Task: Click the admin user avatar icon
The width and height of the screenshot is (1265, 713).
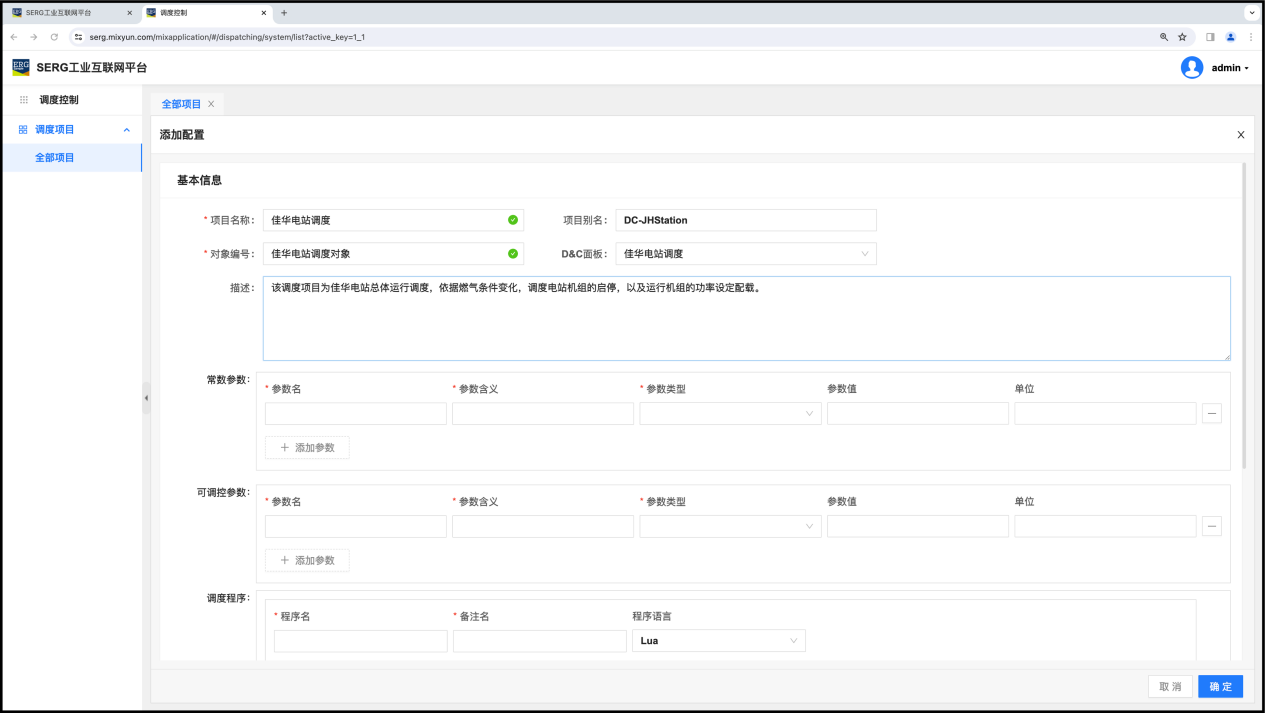Action: tap(1191, 67)
